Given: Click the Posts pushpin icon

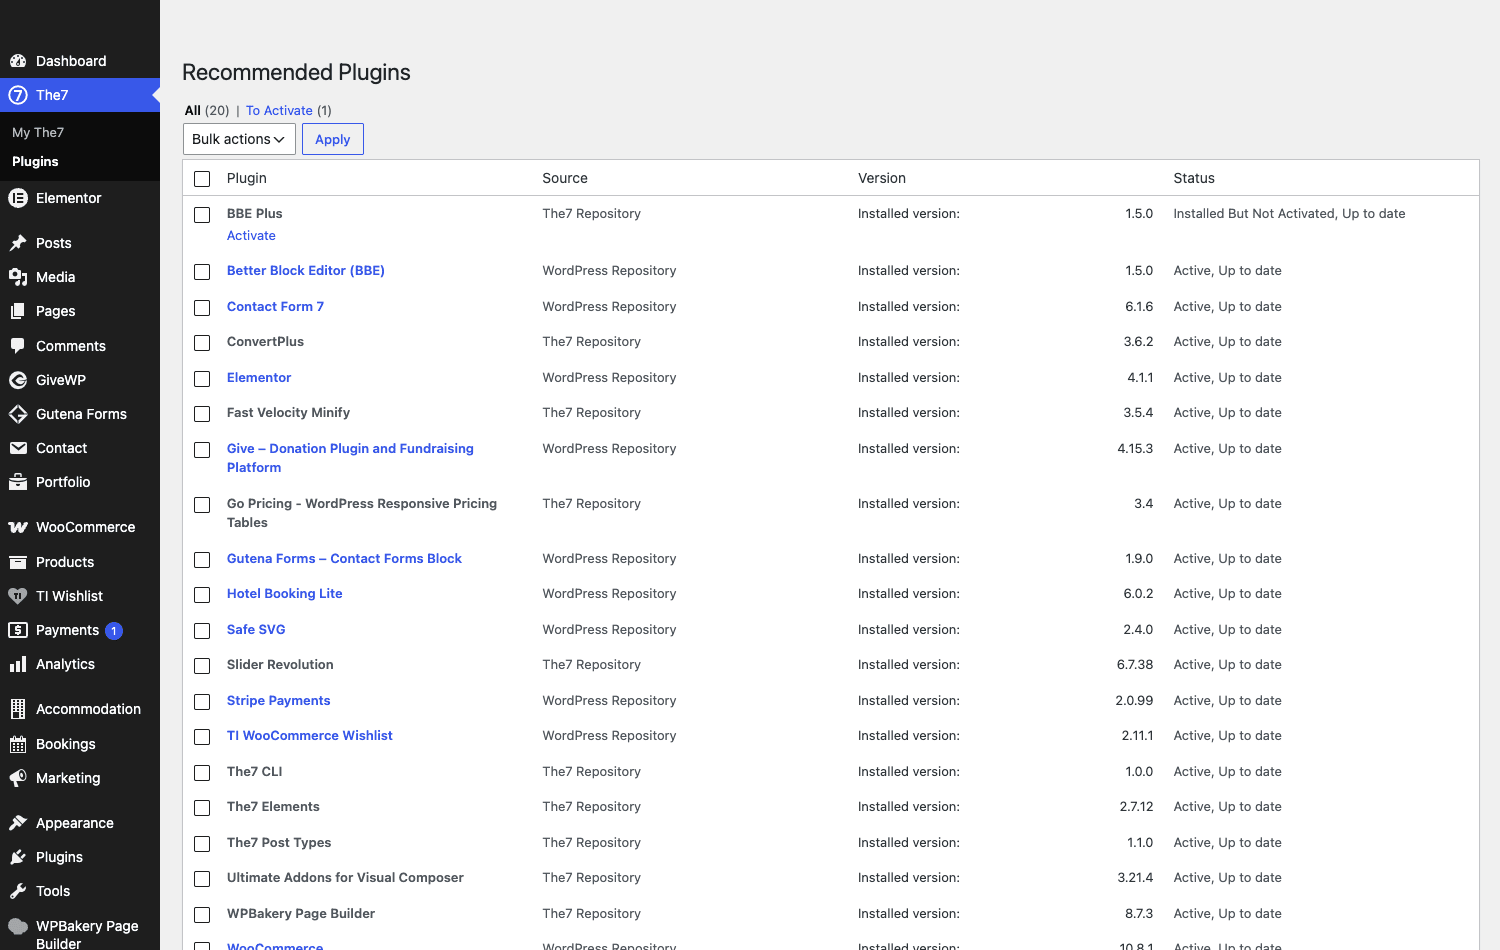Looking at the screenshot, I should [18, 243].
